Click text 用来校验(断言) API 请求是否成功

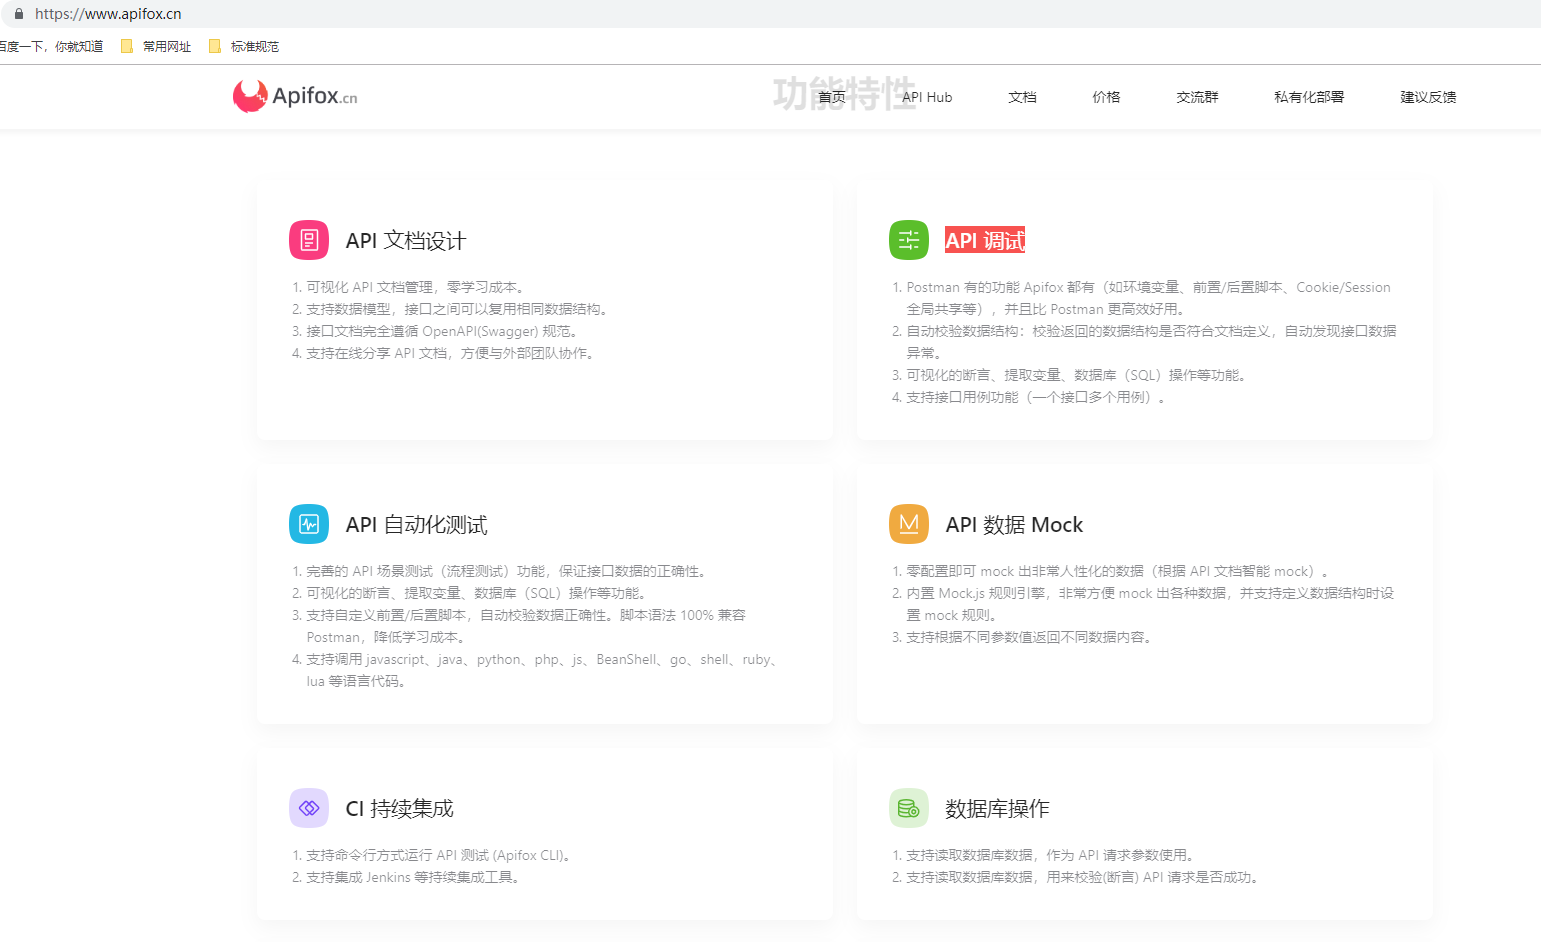pyautogui.click(x=1149, y=877)
